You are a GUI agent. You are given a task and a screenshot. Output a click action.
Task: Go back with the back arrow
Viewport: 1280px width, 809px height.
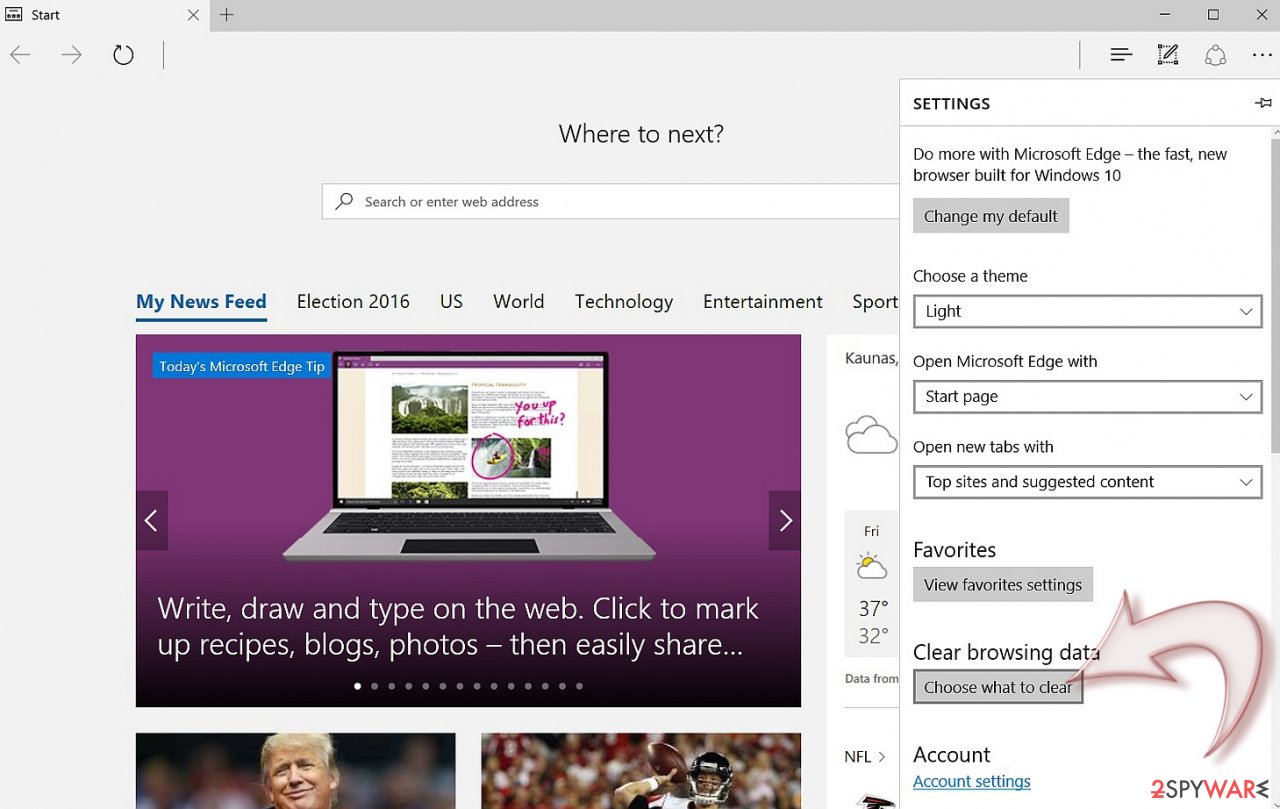[x=20, y=55]
